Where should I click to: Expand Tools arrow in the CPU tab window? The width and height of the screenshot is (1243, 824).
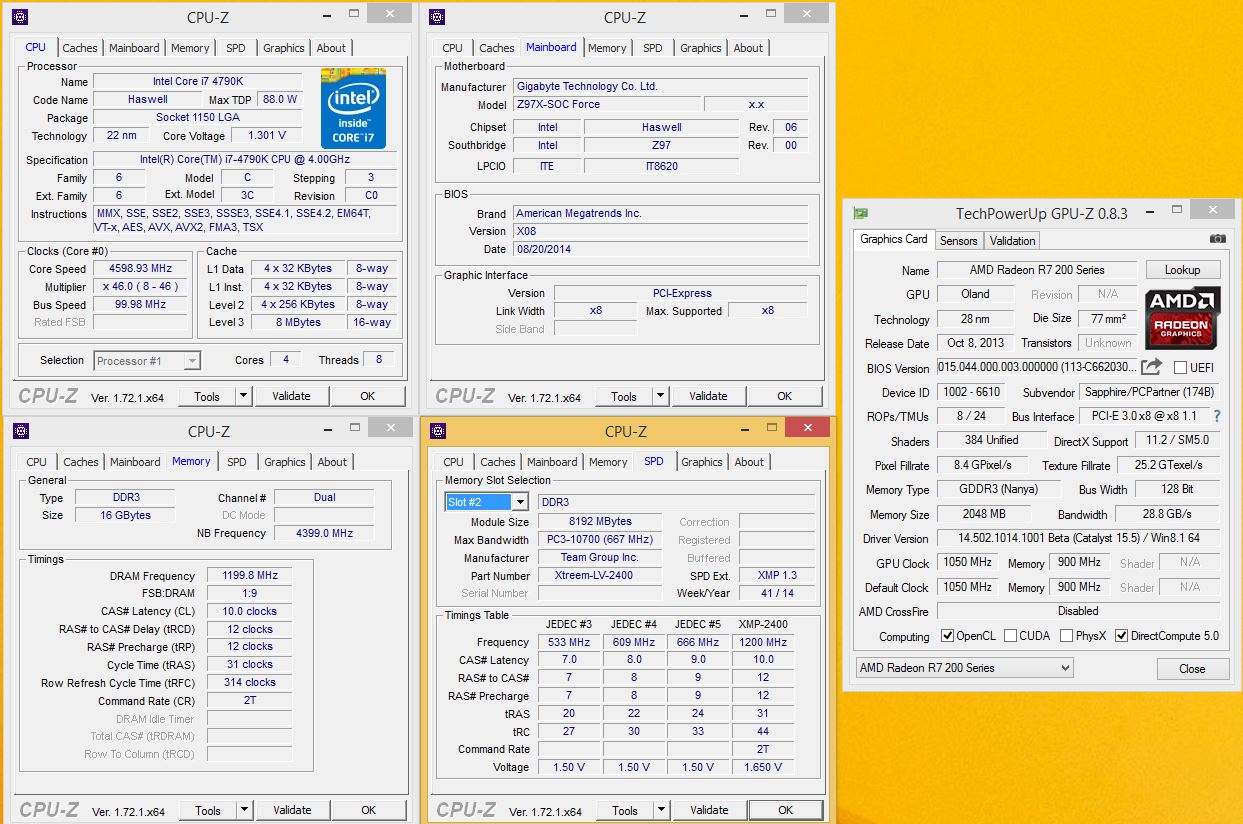pyautogui.click(x=243, y=396)
